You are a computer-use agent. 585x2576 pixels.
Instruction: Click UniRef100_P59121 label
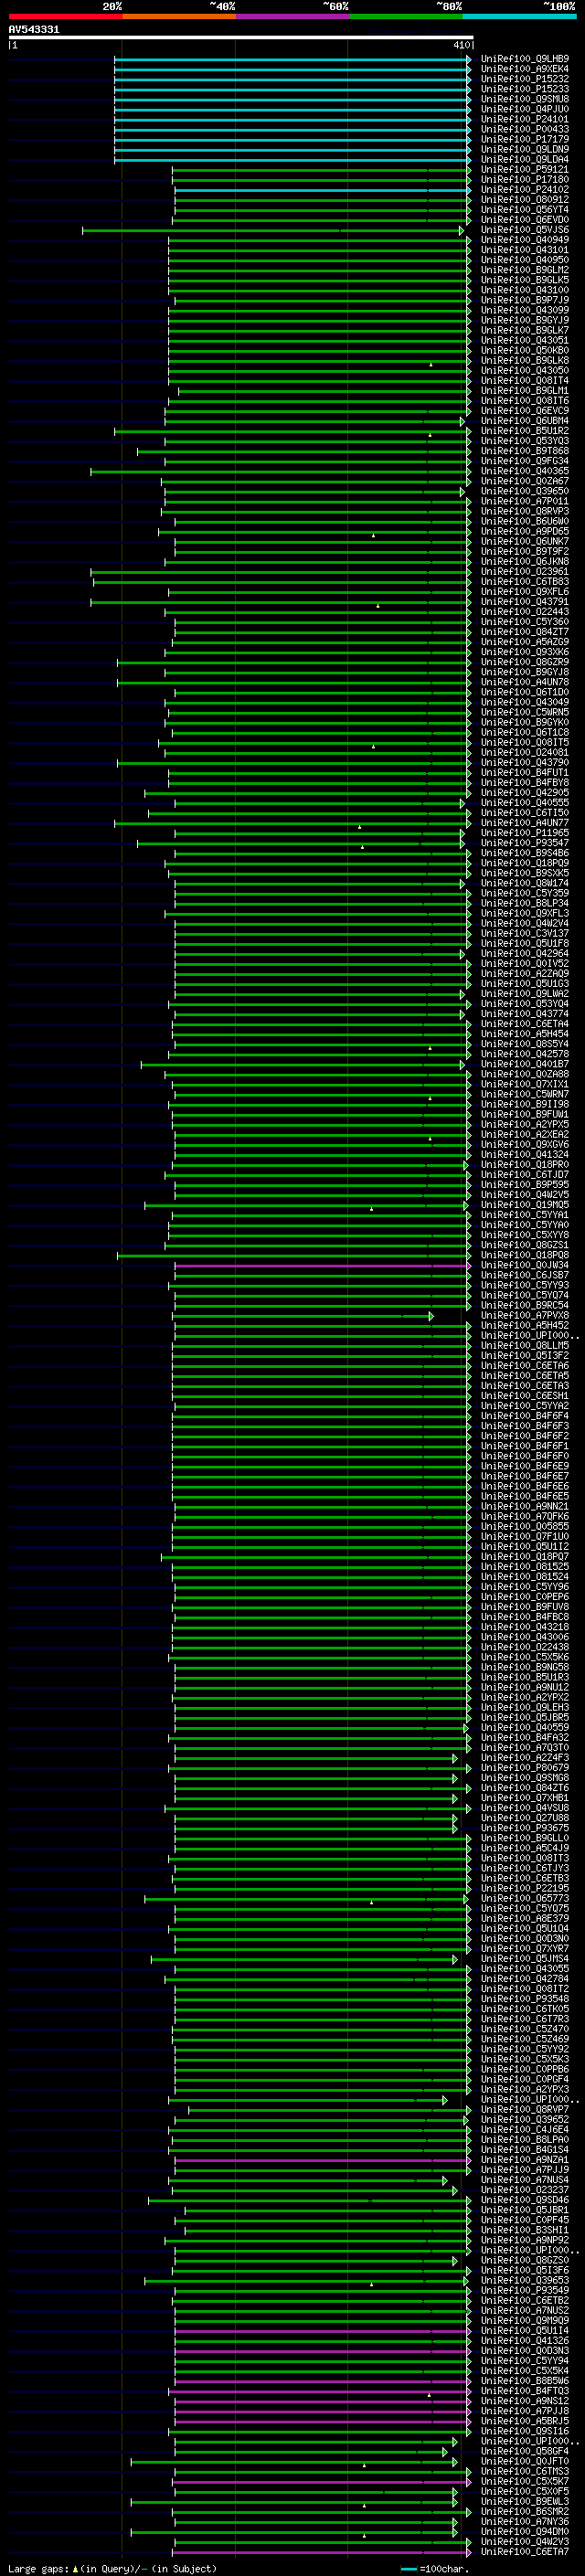(x=524, y=170)
